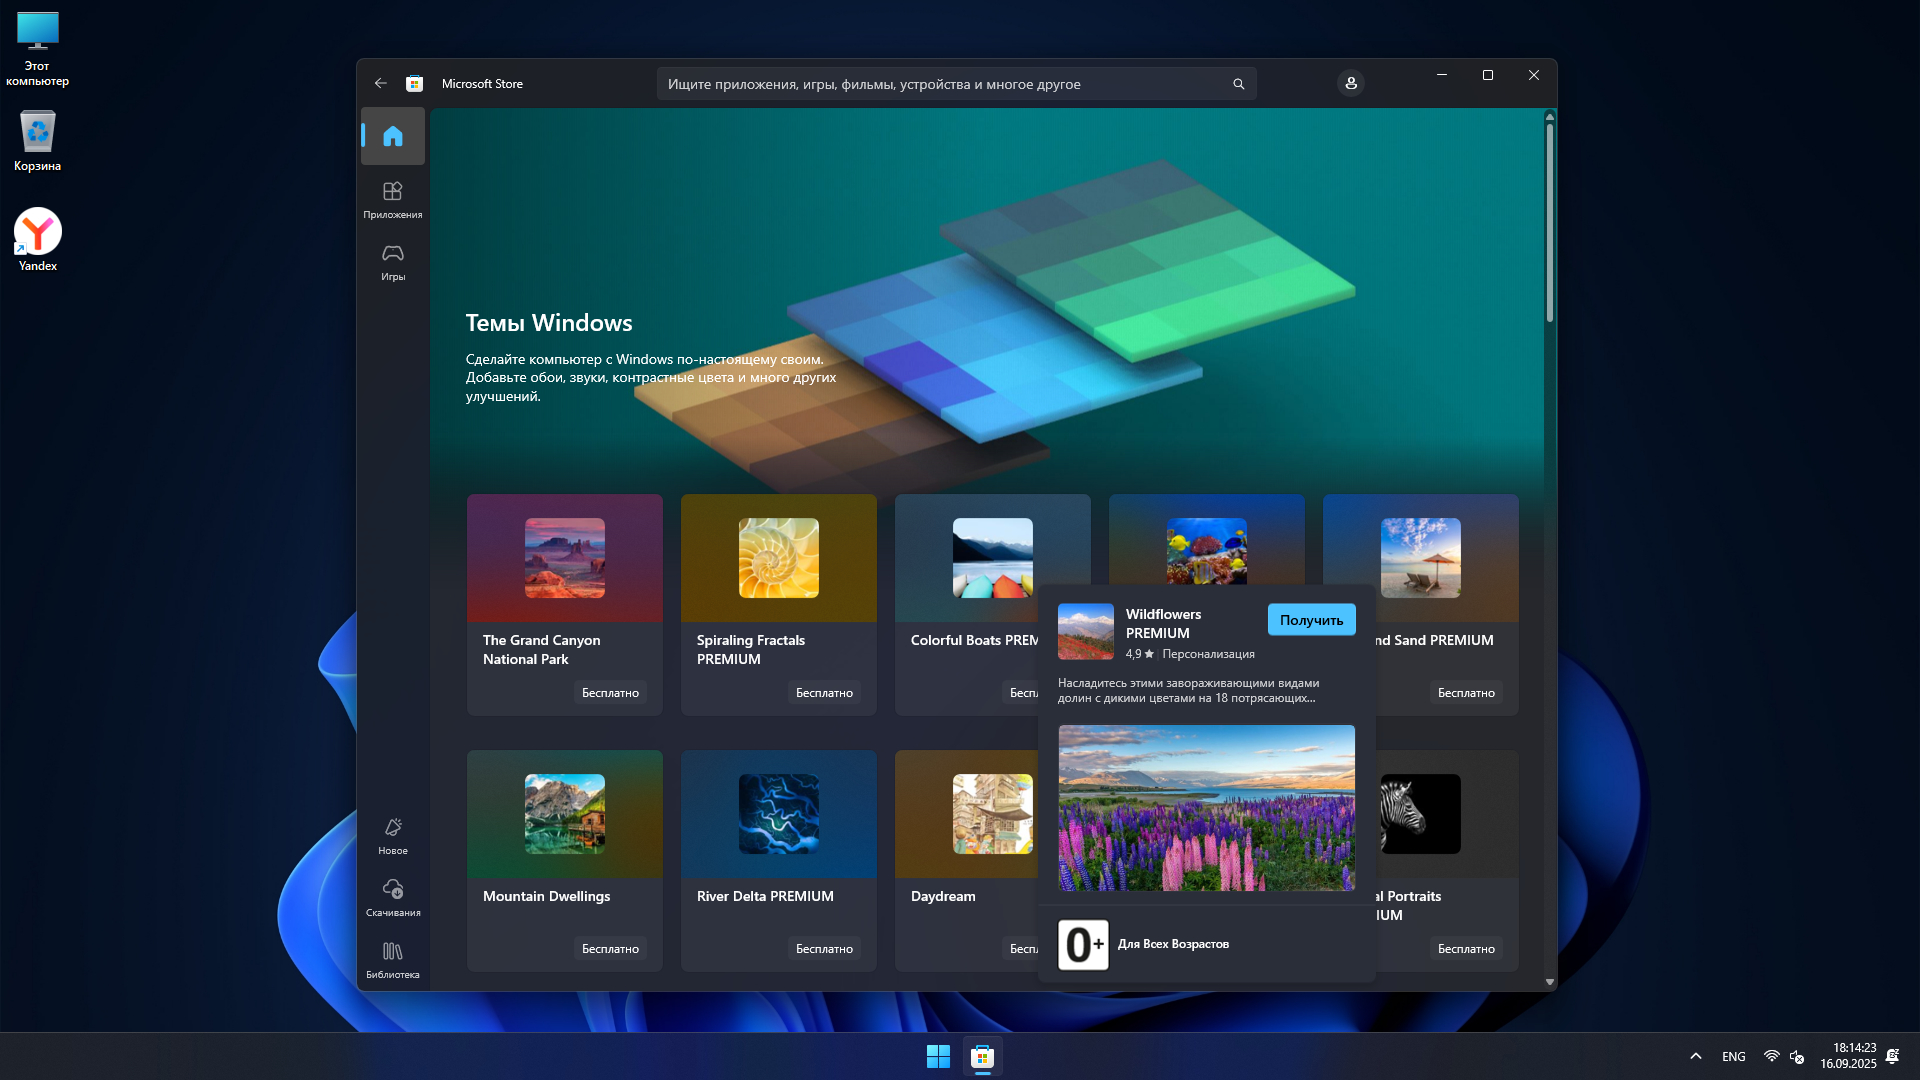Click the search magnifier icon

coord(1238,84)
